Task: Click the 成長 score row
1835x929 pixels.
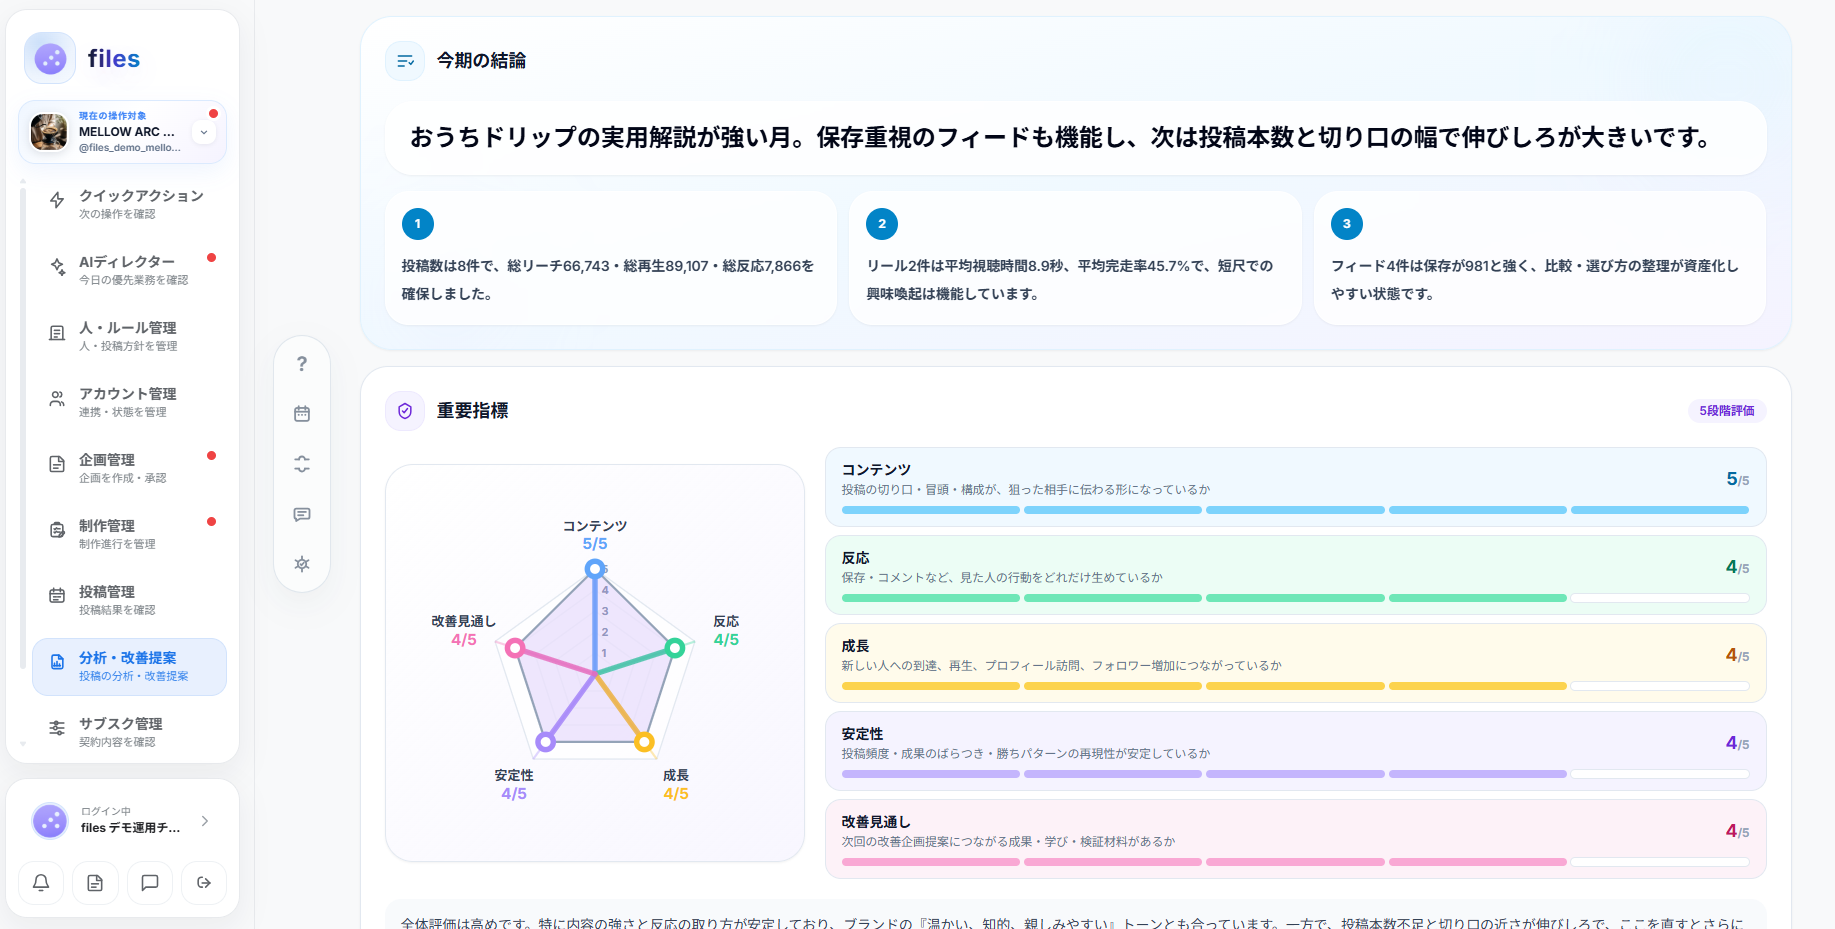Action: click(1296, 663)
